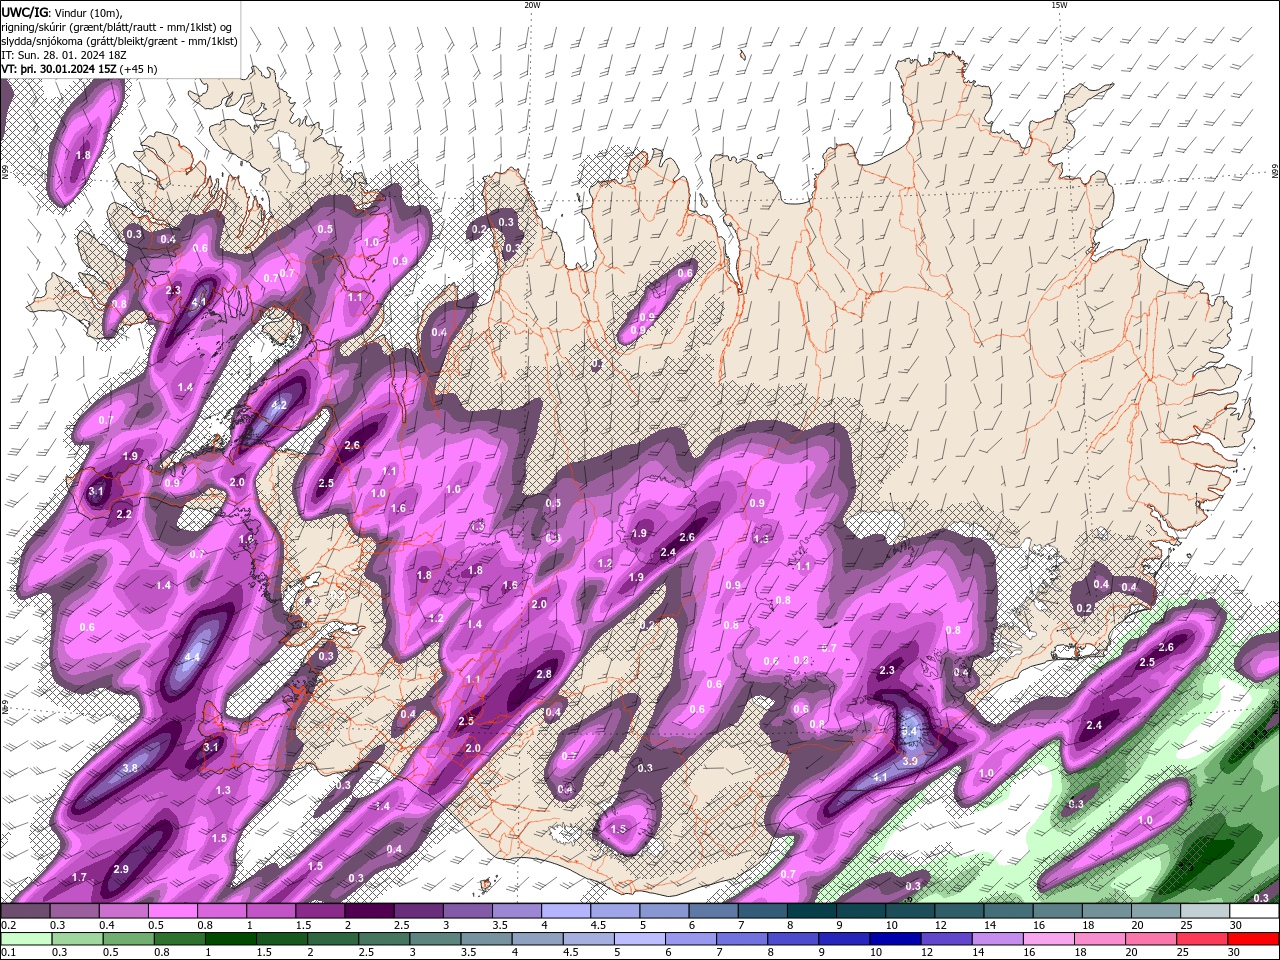Click the white last swatch of the upper legend row
The height and width of the screenshot is (960, 1280).
pyautogui.click(x=1254, y=911)
